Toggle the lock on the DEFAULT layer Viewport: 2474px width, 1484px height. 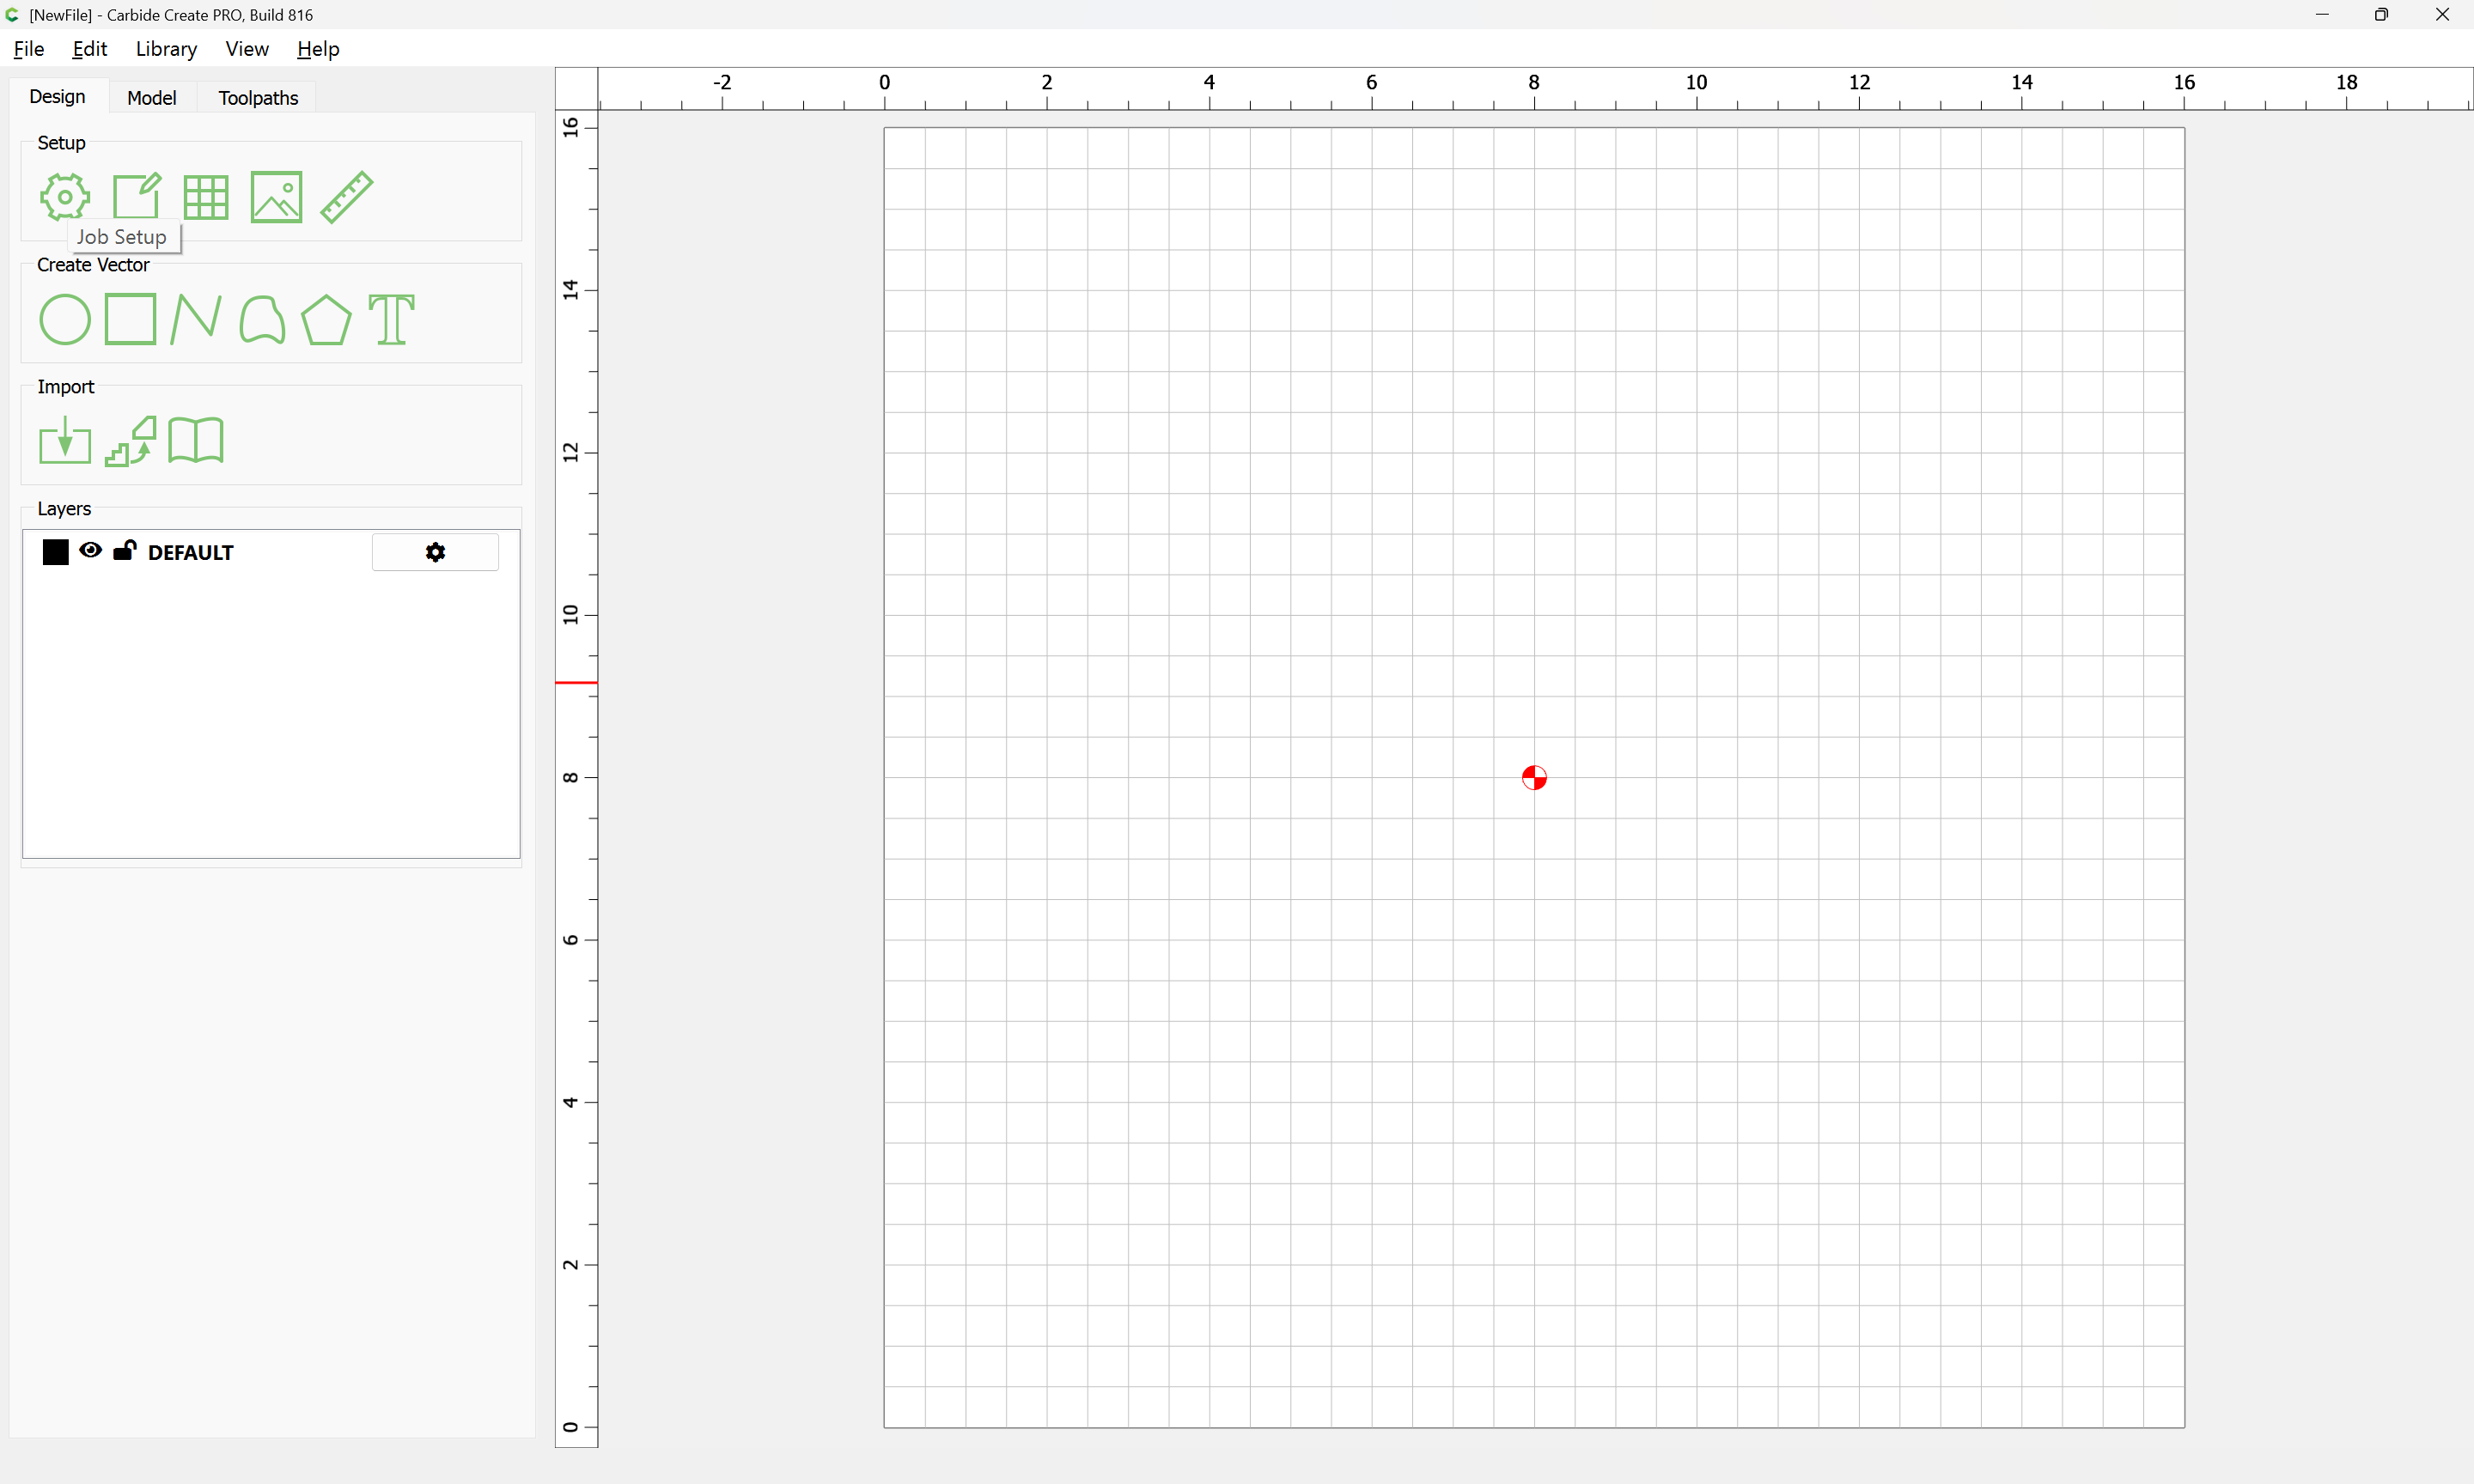coord(124,550)
